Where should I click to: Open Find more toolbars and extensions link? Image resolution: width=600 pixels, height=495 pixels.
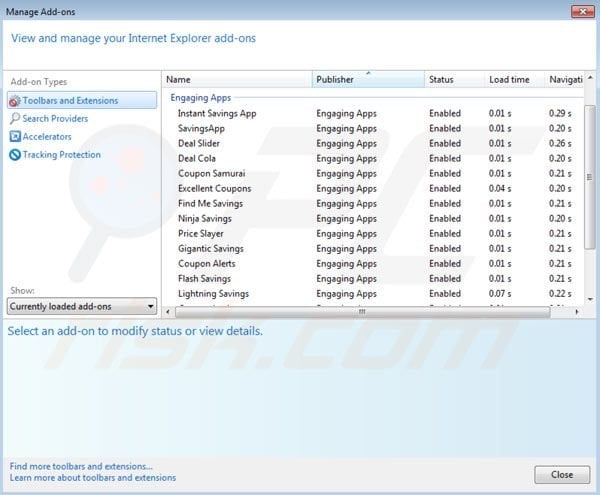click(x=81, y=466)
